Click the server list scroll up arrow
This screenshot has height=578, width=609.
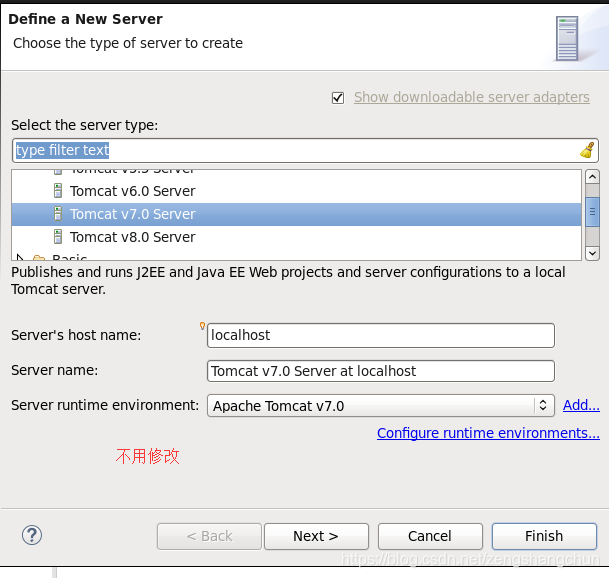[592, 177]
